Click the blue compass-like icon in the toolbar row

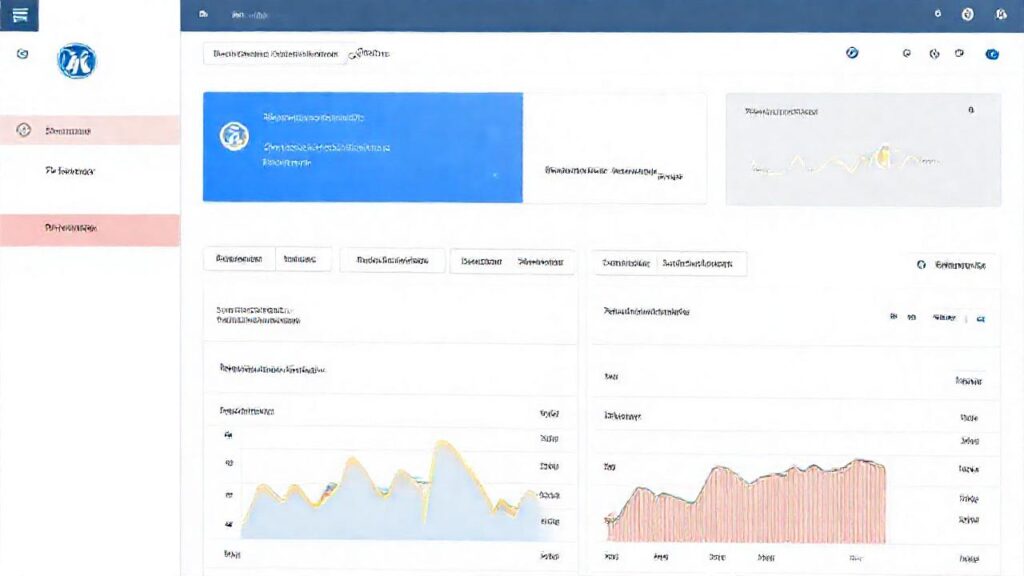tap(852, 53)
